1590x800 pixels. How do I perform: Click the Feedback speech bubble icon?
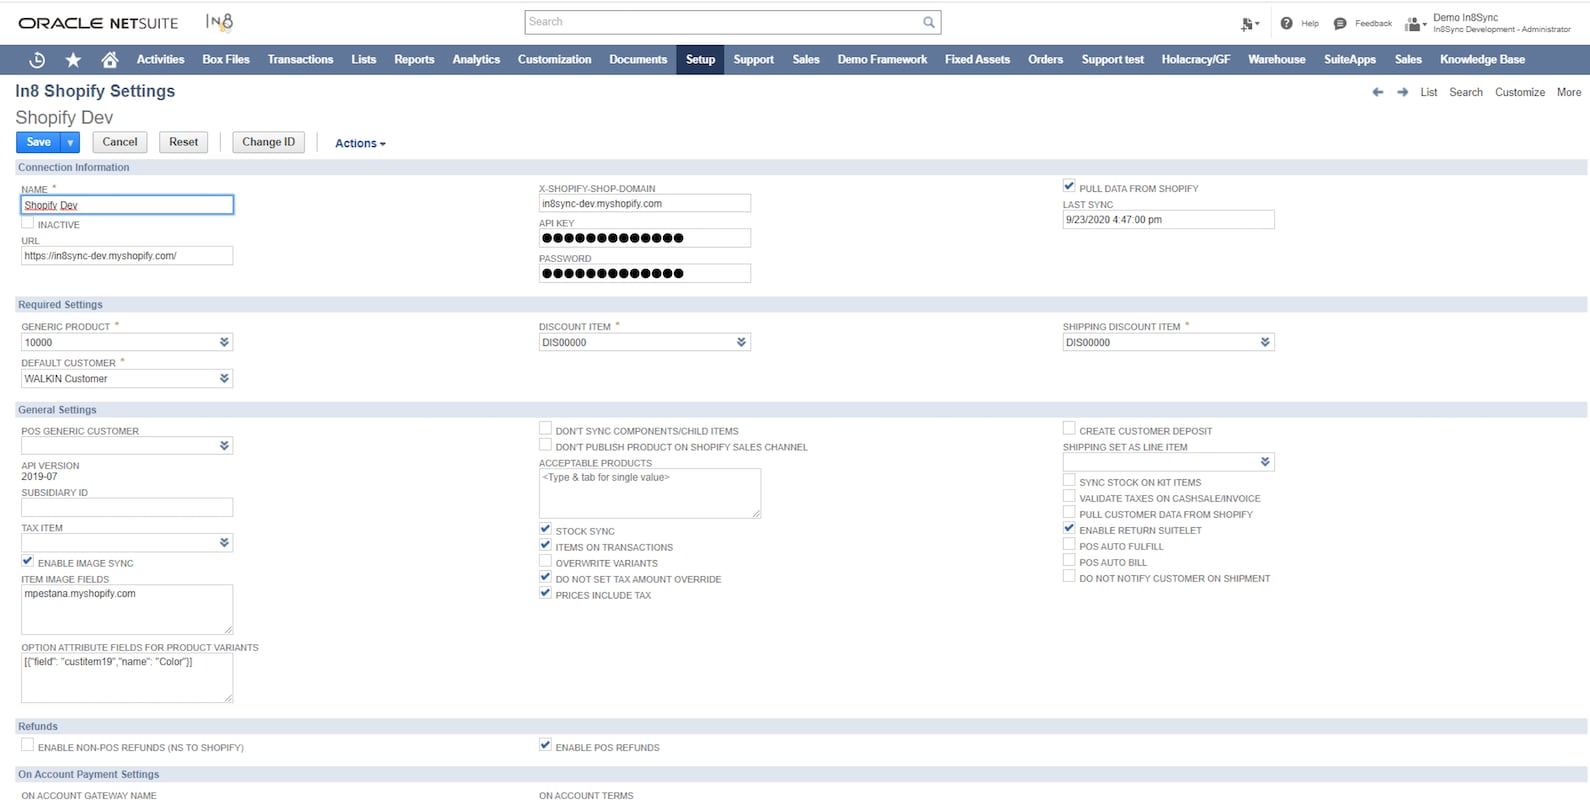coord(1340,23)
